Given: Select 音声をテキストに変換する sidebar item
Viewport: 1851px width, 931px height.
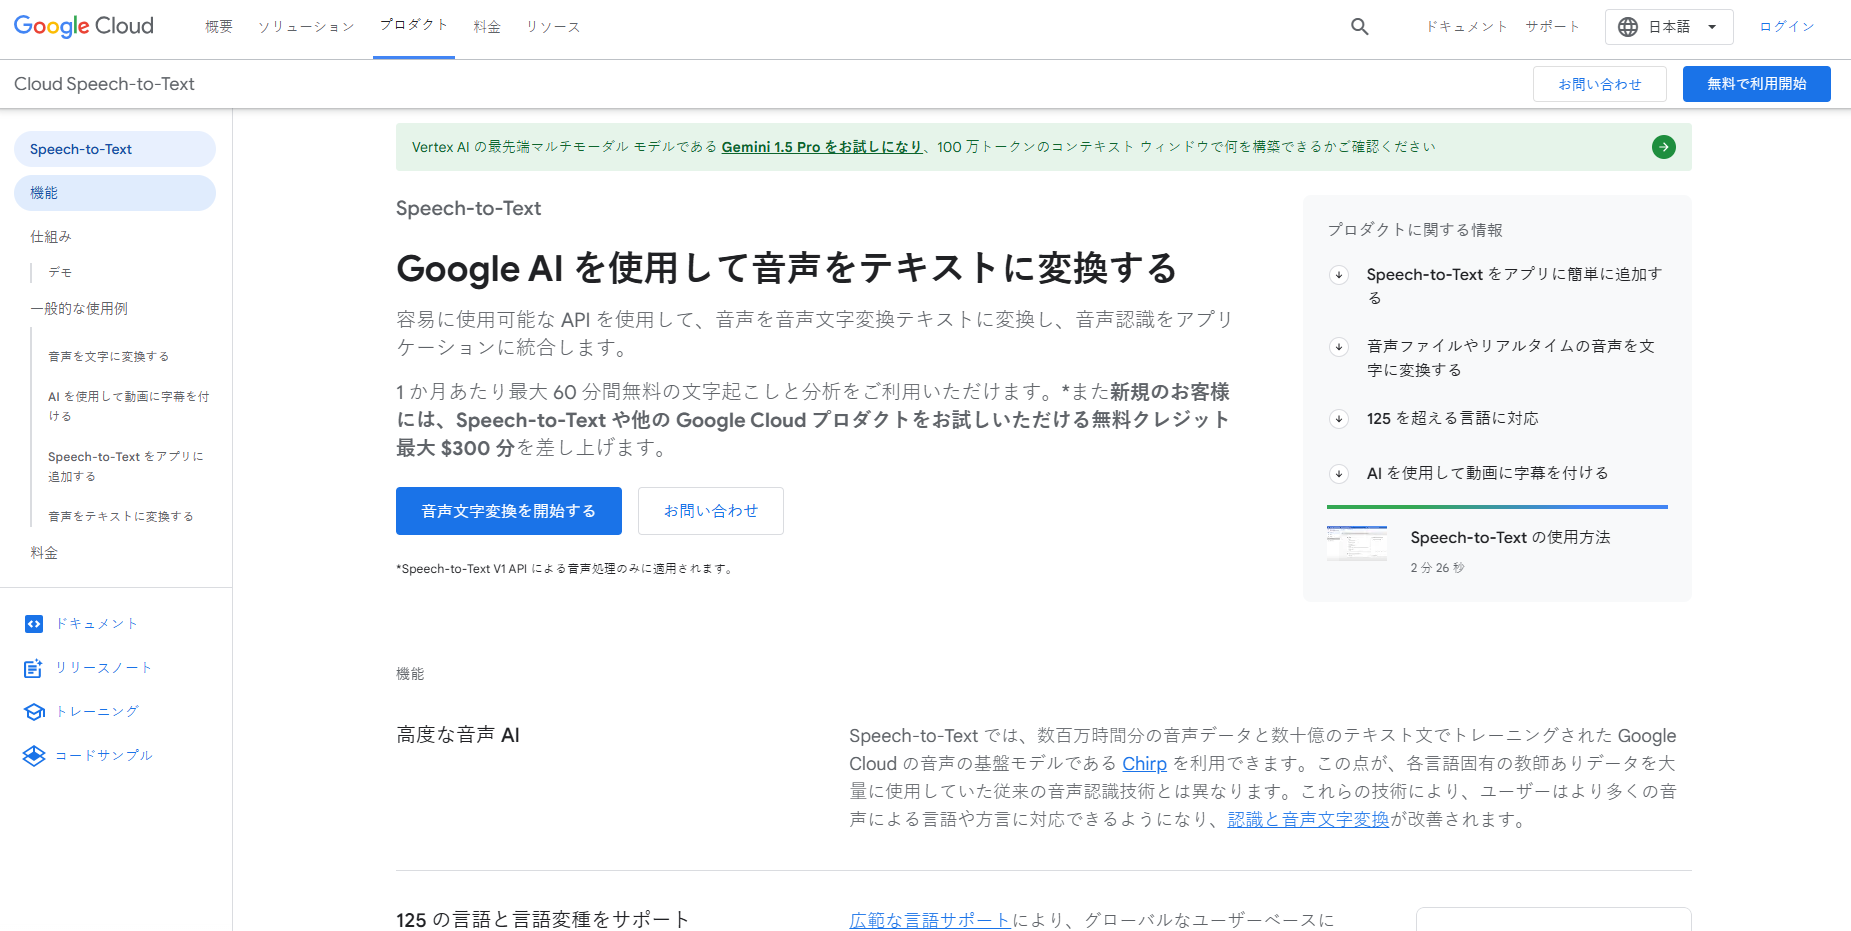Looking at the screenshot, I should pos(121,516).
